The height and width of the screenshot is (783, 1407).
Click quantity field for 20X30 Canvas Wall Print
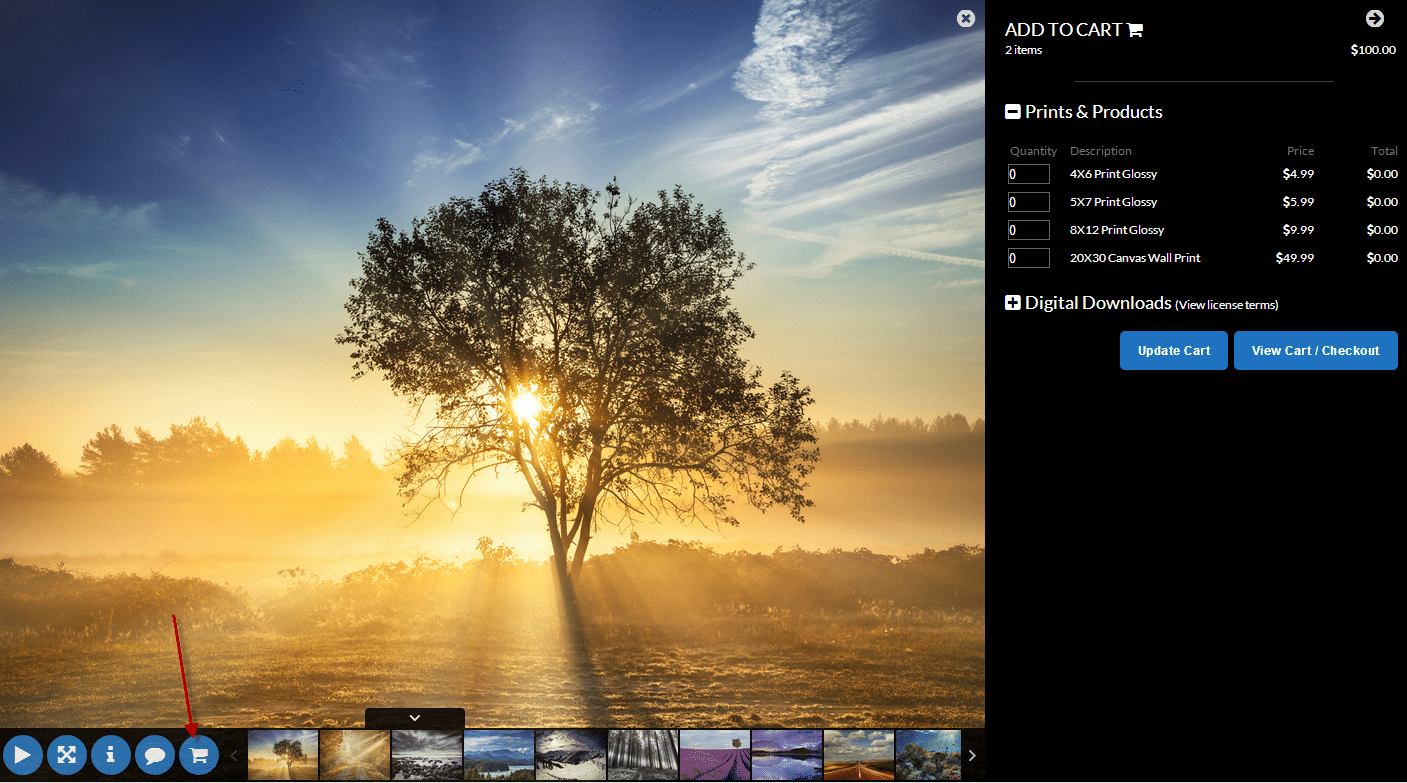(1029, 258)
